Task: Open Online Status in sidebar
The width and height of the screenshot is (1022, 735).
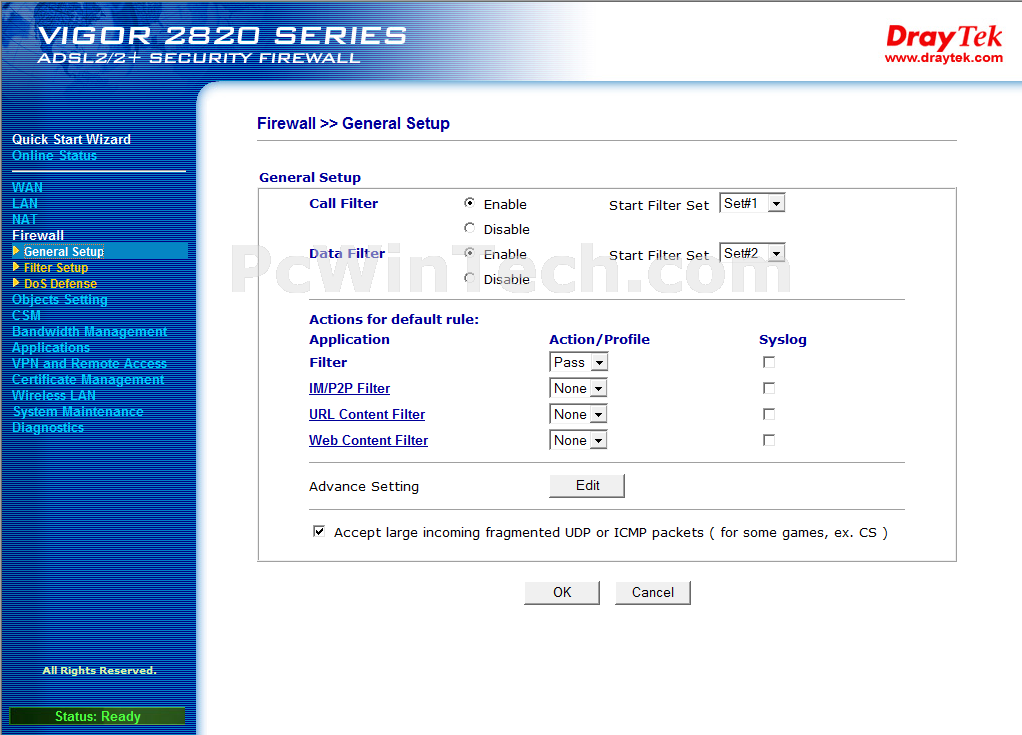Action: 54,156
